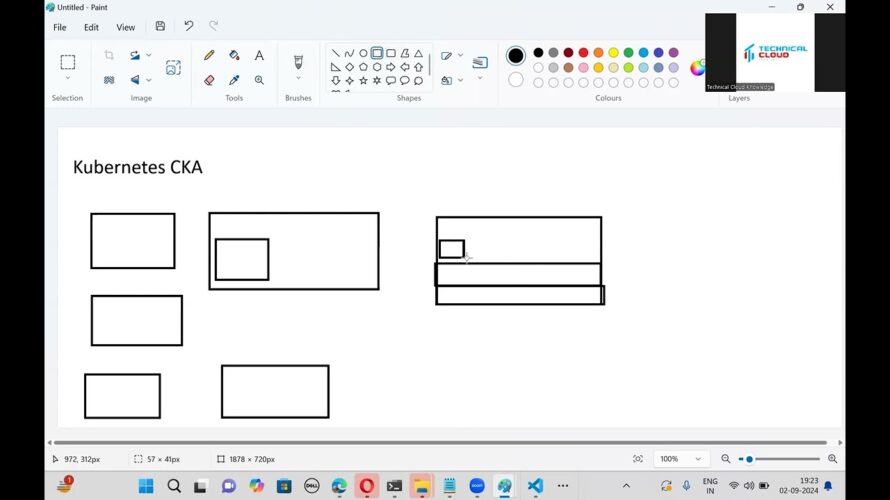Choose the Rounded rectangle shape
The height and width of the screenshot is (500, 890).
point(391,53)
